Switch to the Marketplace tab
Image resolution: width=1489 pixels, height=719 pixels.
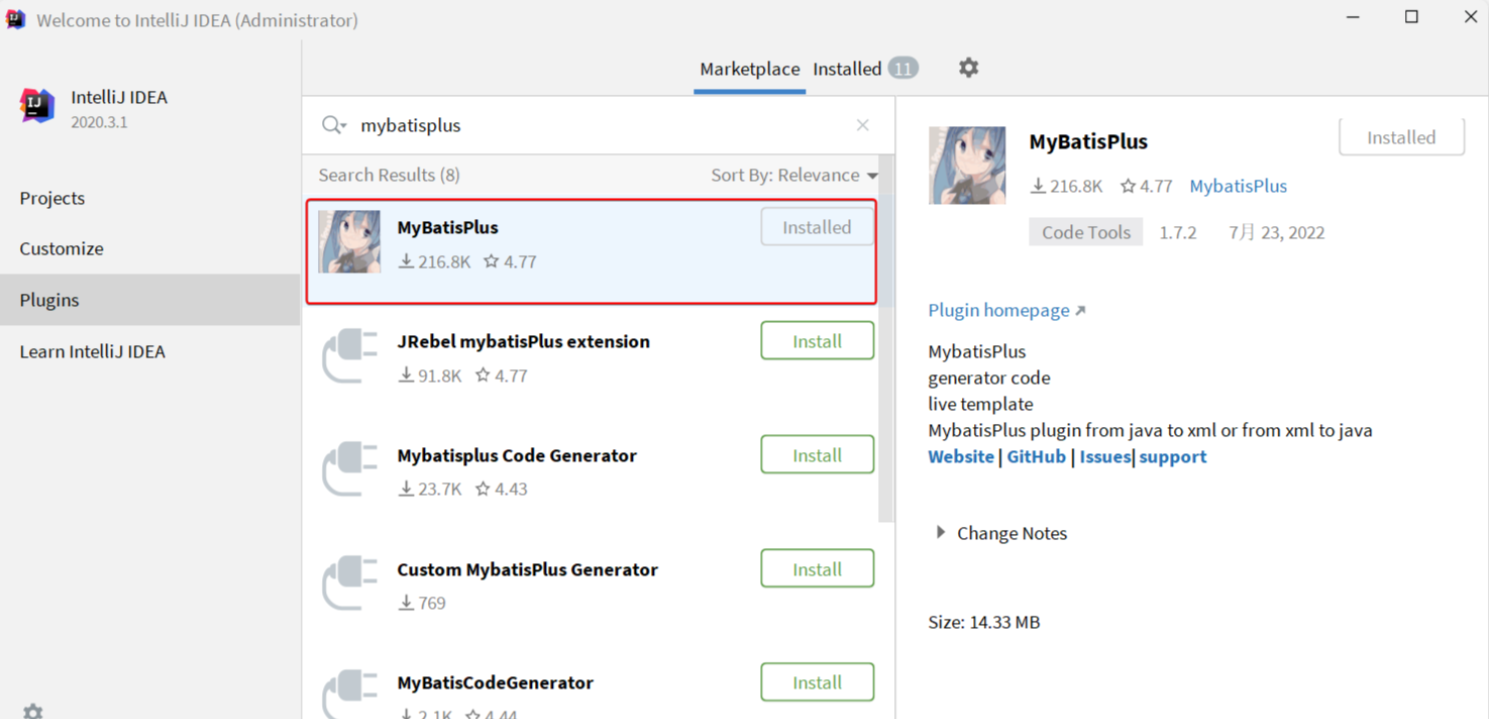point(749,69)
